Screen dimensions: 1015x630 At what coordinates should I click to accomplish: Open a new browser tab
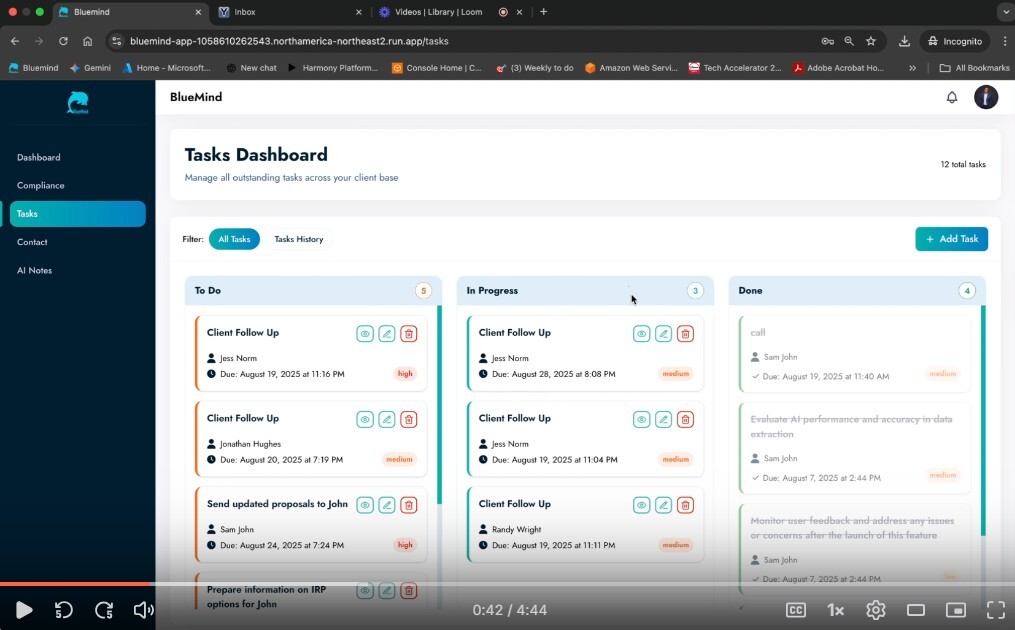click(543, 12)
